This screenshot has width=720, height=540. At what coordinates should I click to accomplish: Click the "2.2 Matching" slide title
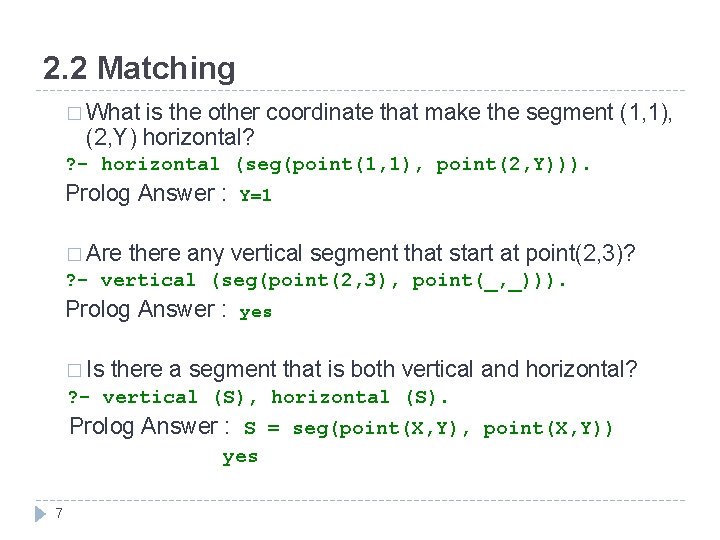139,68
